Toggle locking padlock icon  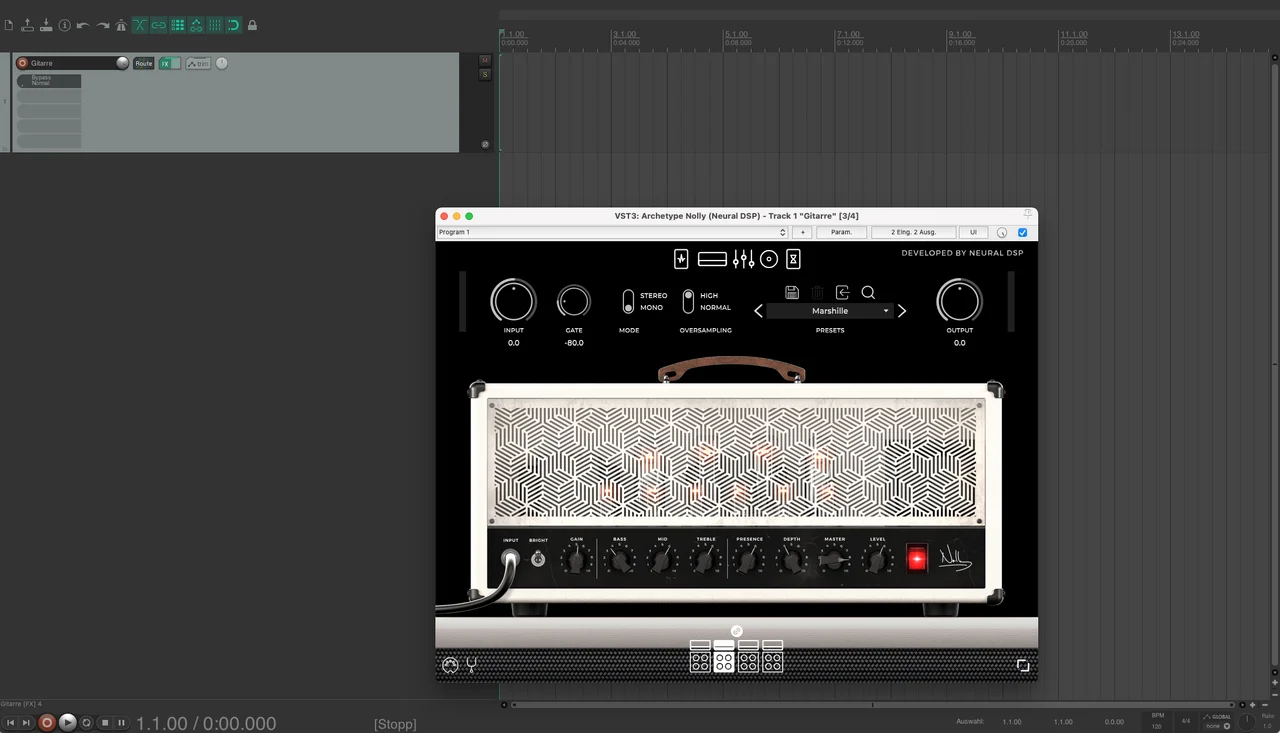tap(252, 25)
